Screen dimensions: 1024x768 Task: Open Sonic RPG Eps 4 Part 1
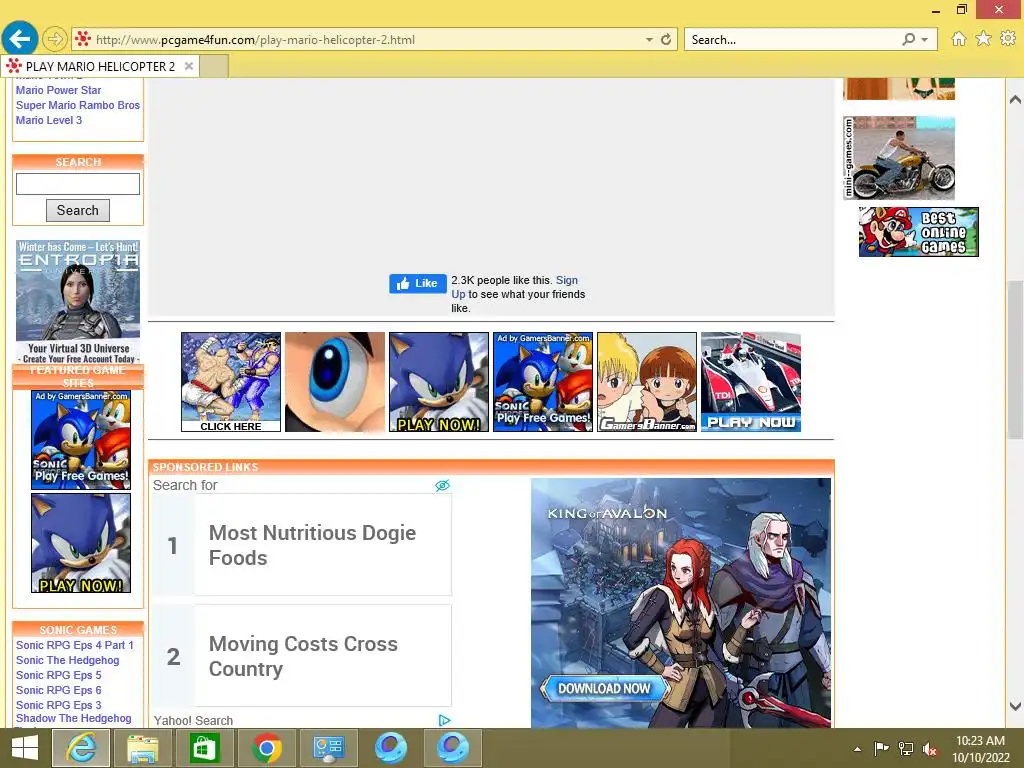[74, 645]
